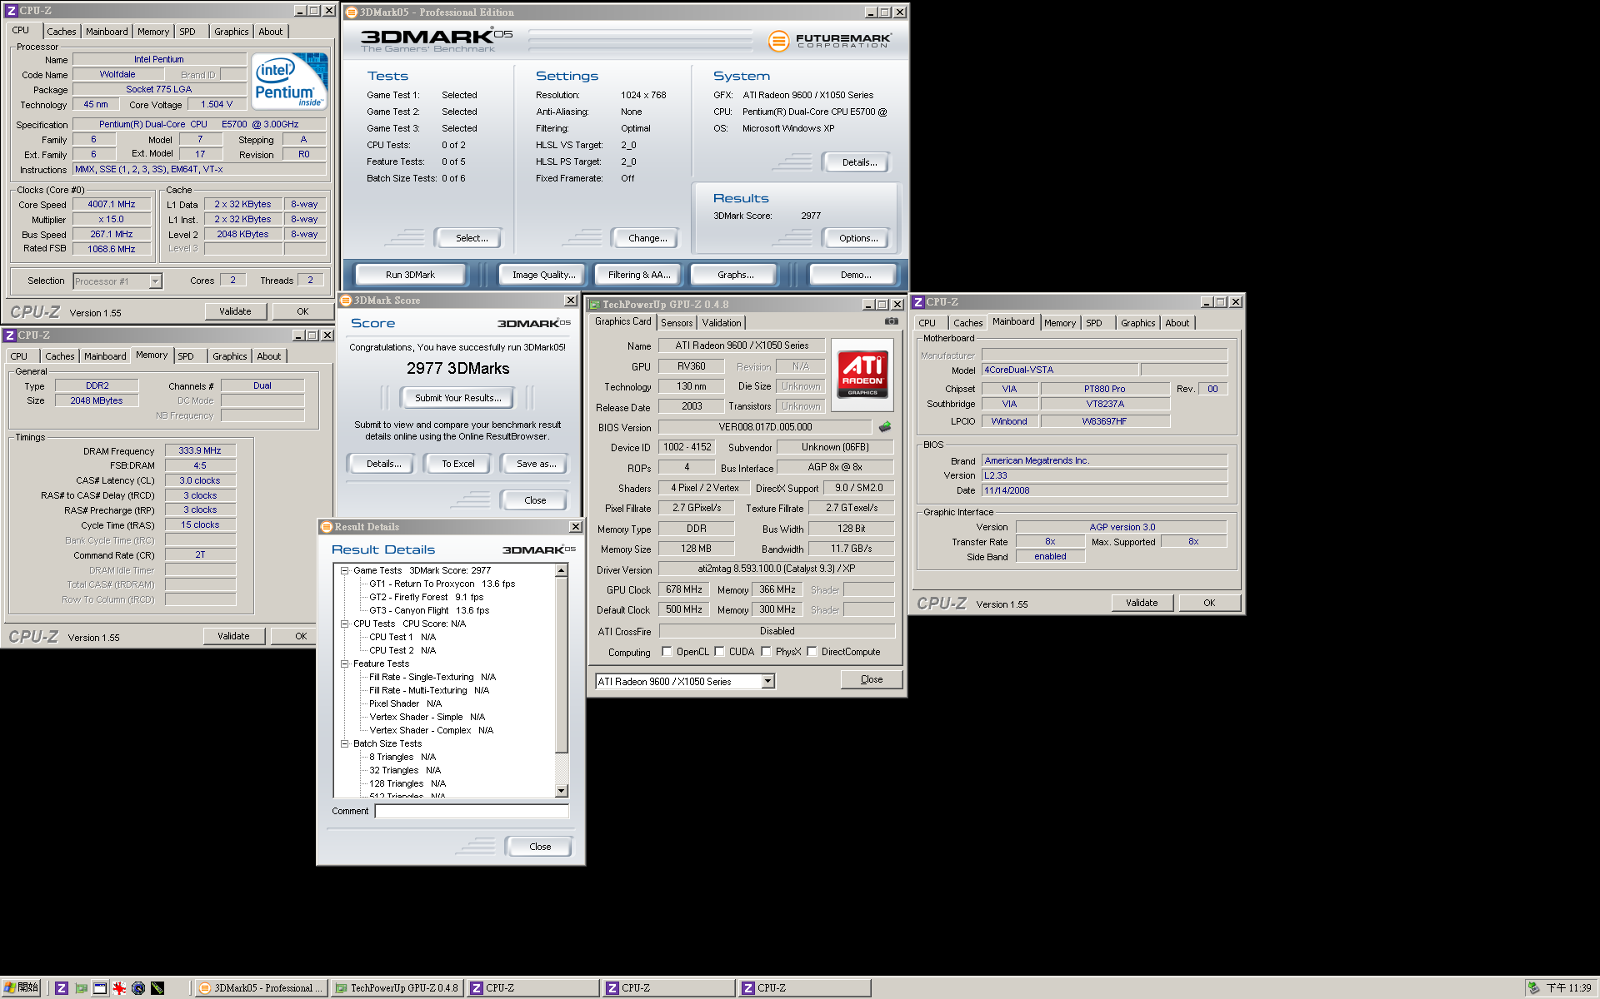Click the window-shaped quick launch icon

100,988
